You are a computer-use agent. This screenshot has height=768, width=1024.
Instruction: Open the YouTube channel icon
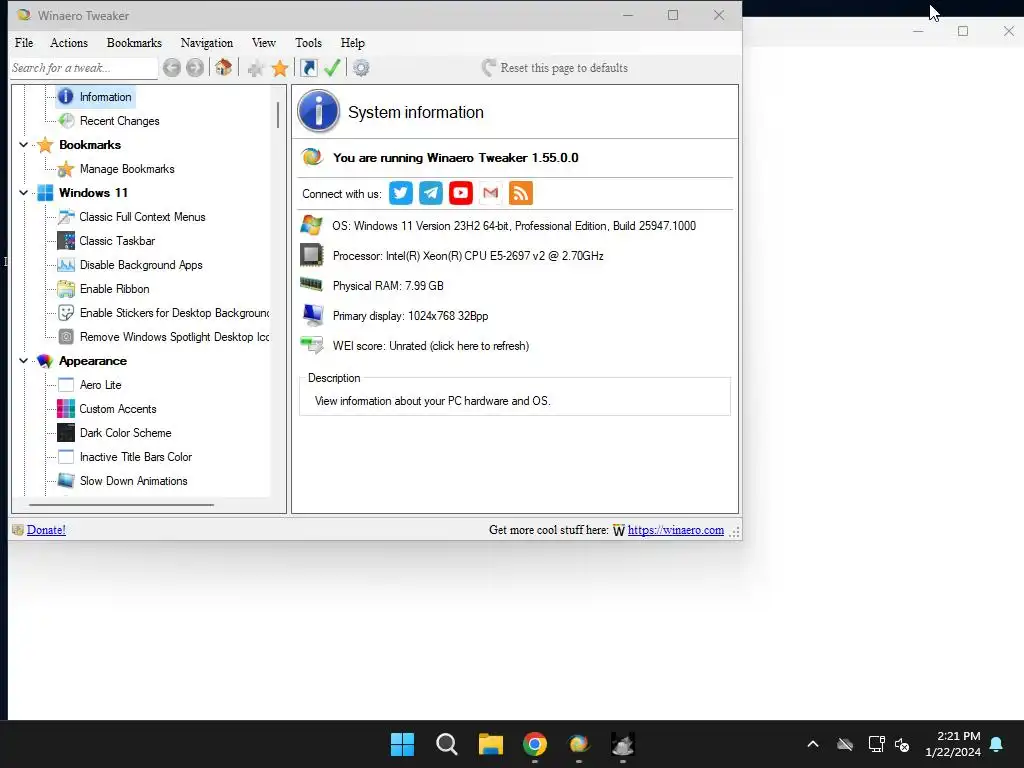[460, 193]
